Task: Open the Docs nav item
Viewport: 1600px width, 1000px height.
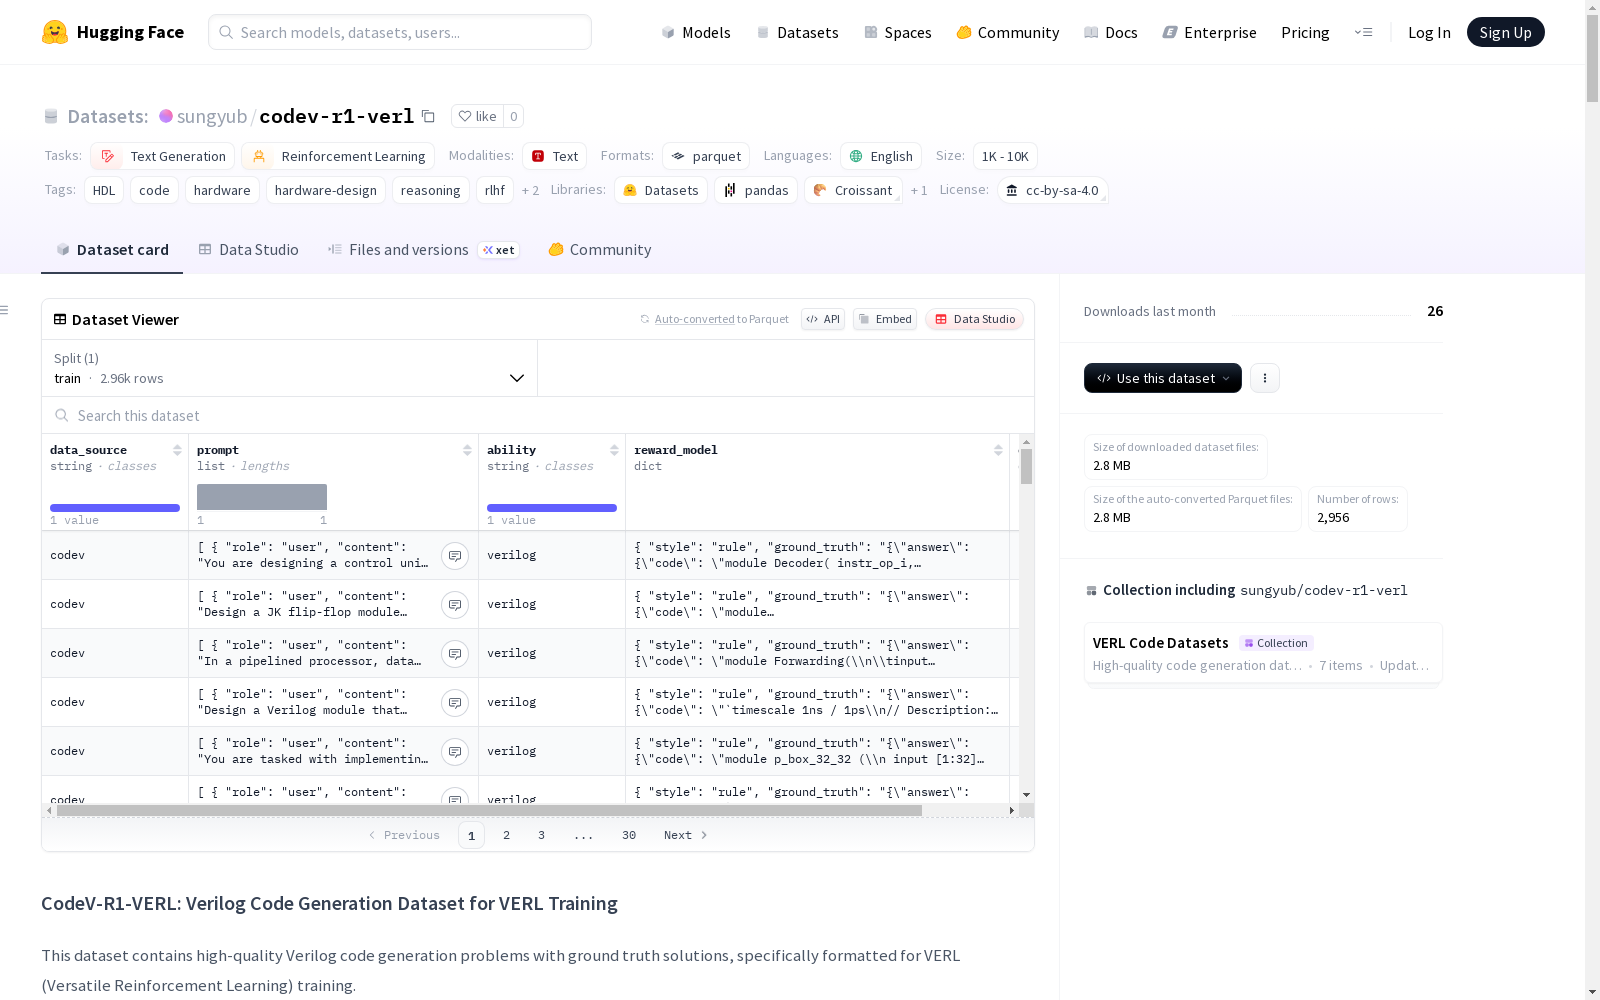Action: click(1111, 32)
